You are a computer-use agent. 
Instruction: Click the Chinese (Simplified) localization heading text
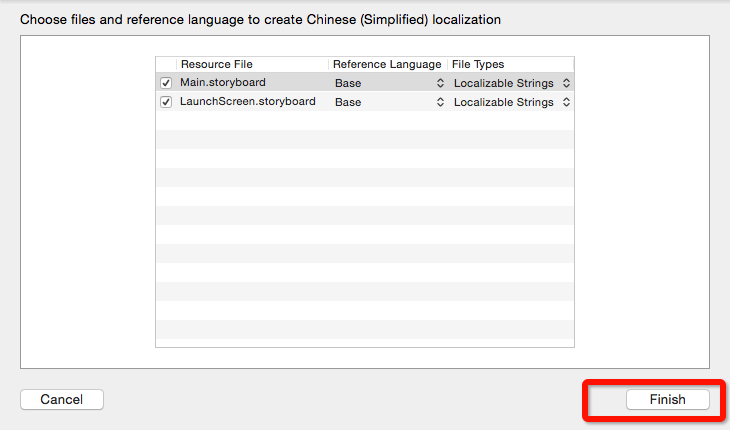(260, 19)
